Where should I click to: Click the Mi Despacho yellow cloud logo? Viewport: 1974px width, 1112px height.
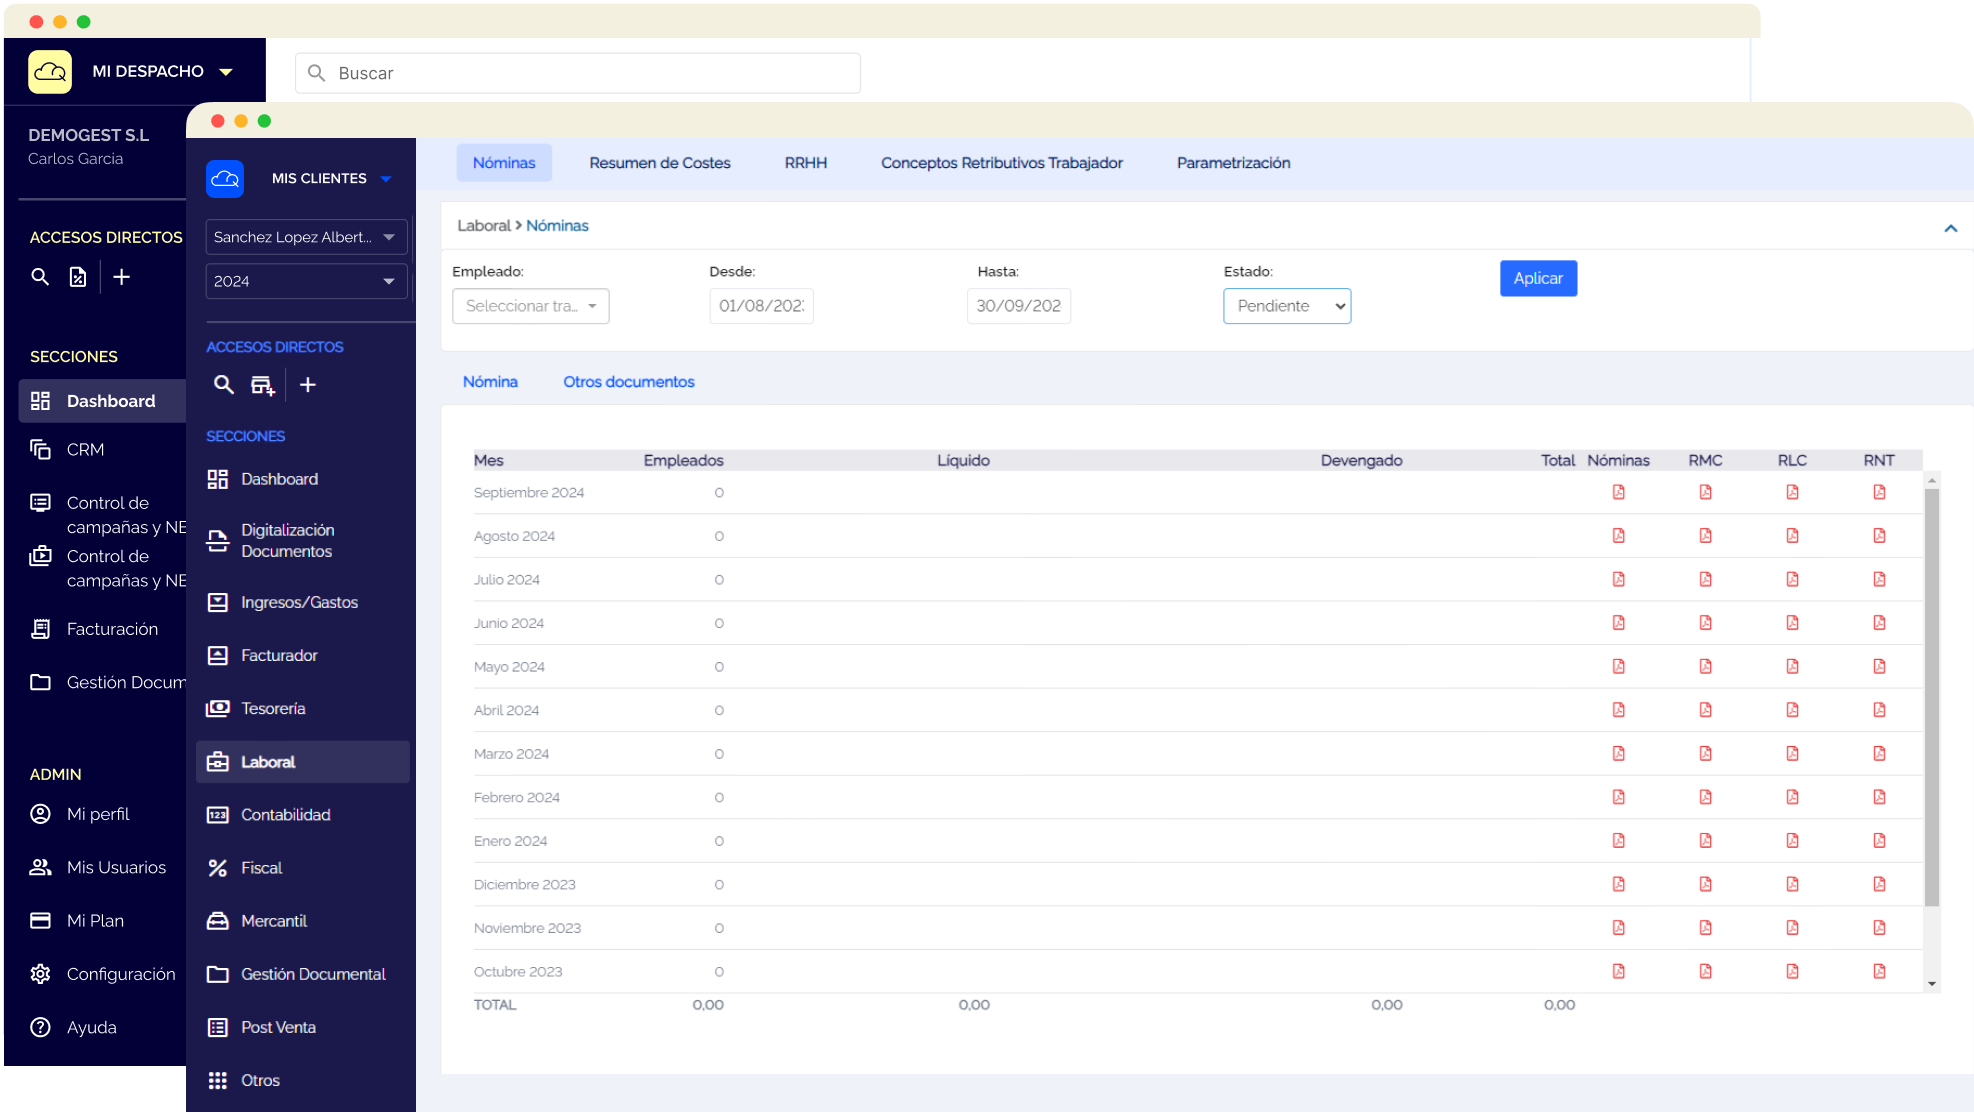pyautogui.click(x=50, y=72)
